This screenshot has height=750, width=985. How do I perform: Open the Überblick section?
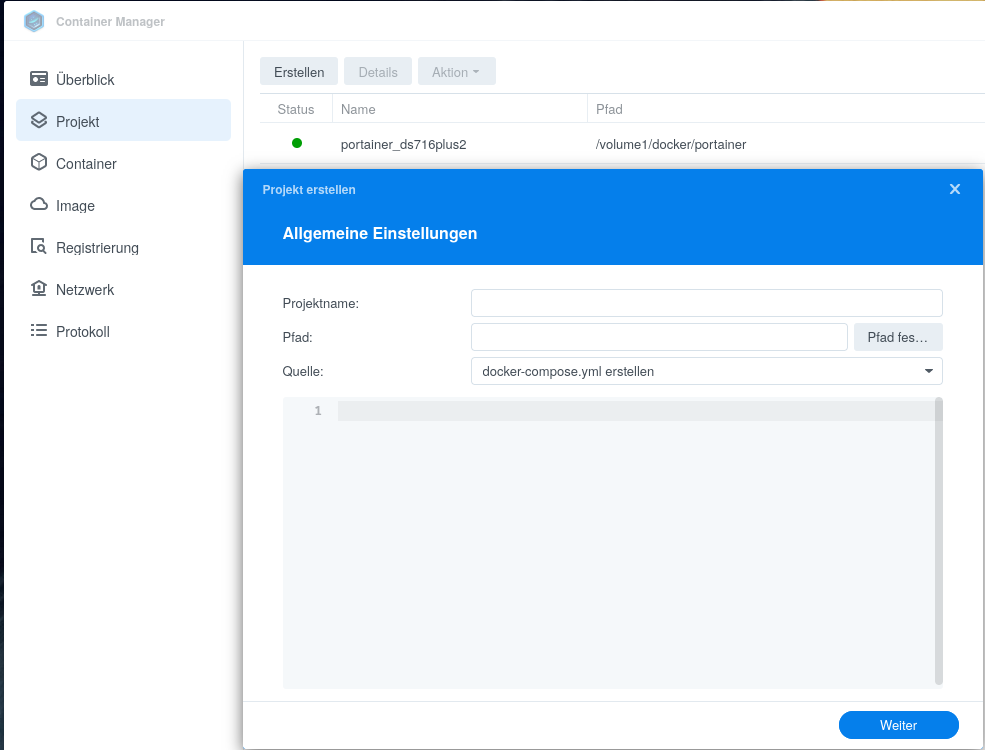coord(123,79)
